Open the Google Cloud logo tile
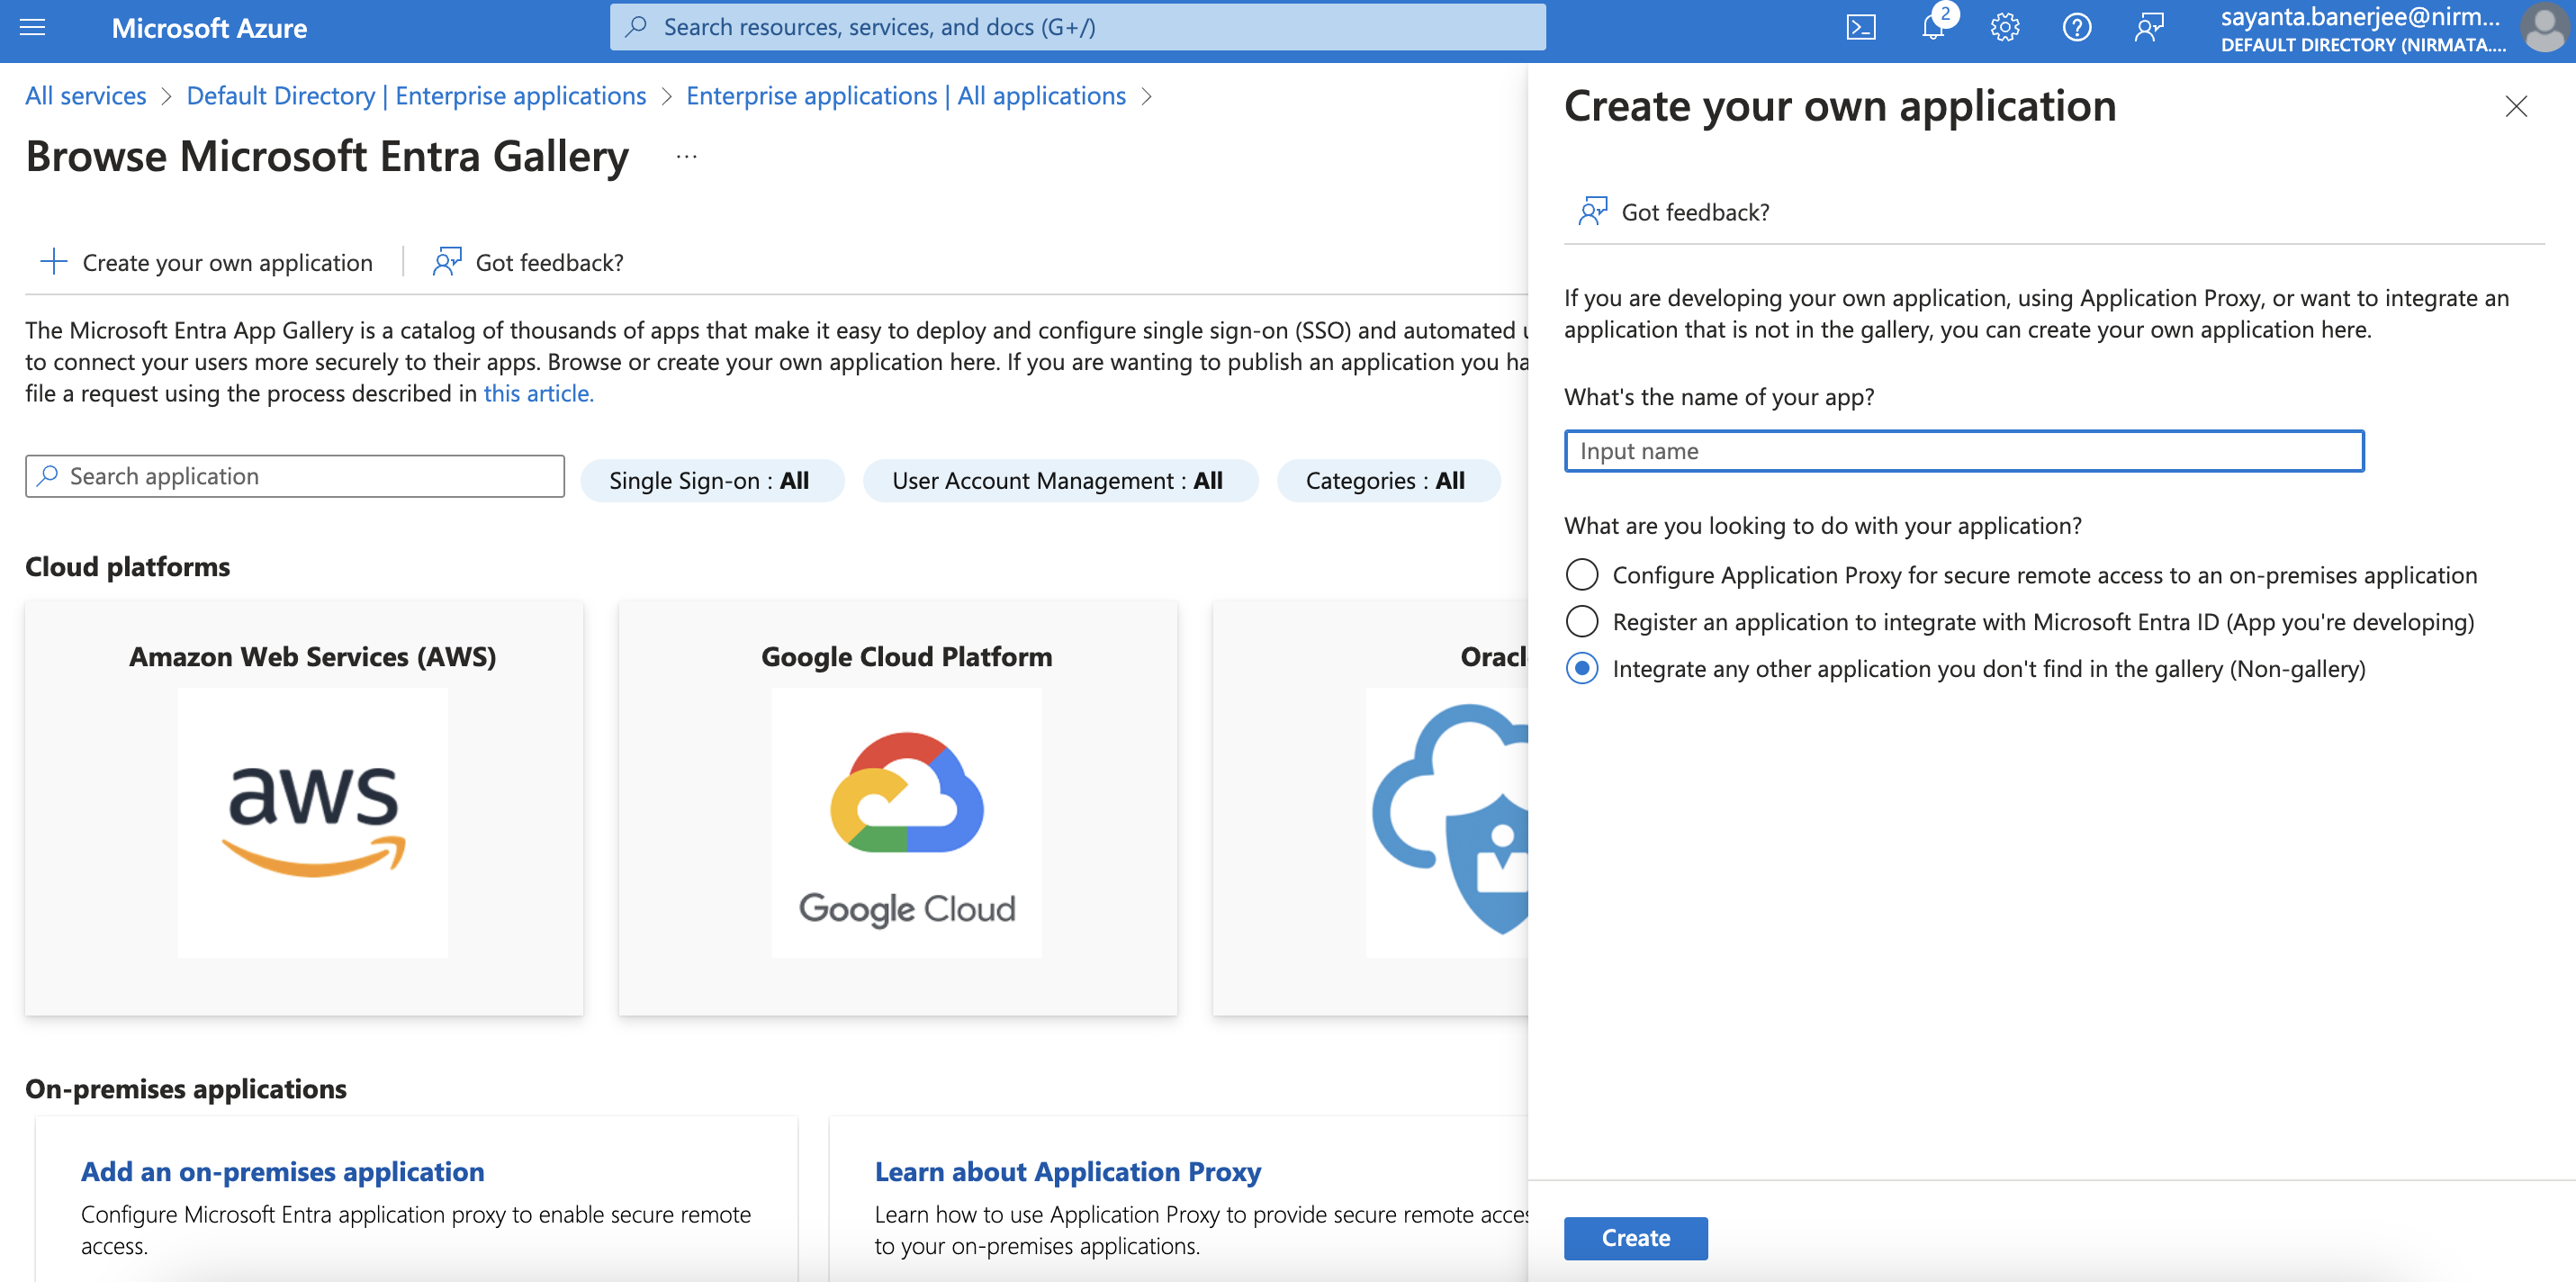The image size is (2576, 1282). (907, 822)
